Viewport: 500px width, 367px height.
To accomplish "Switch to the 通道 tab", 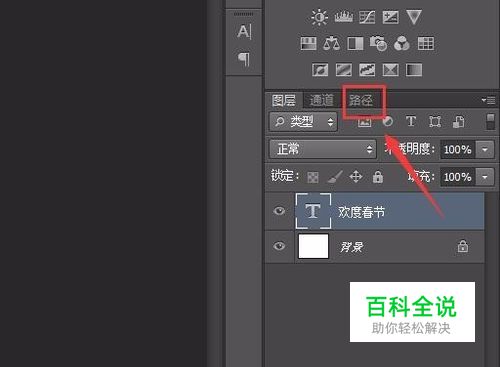I will pos(321,100).
